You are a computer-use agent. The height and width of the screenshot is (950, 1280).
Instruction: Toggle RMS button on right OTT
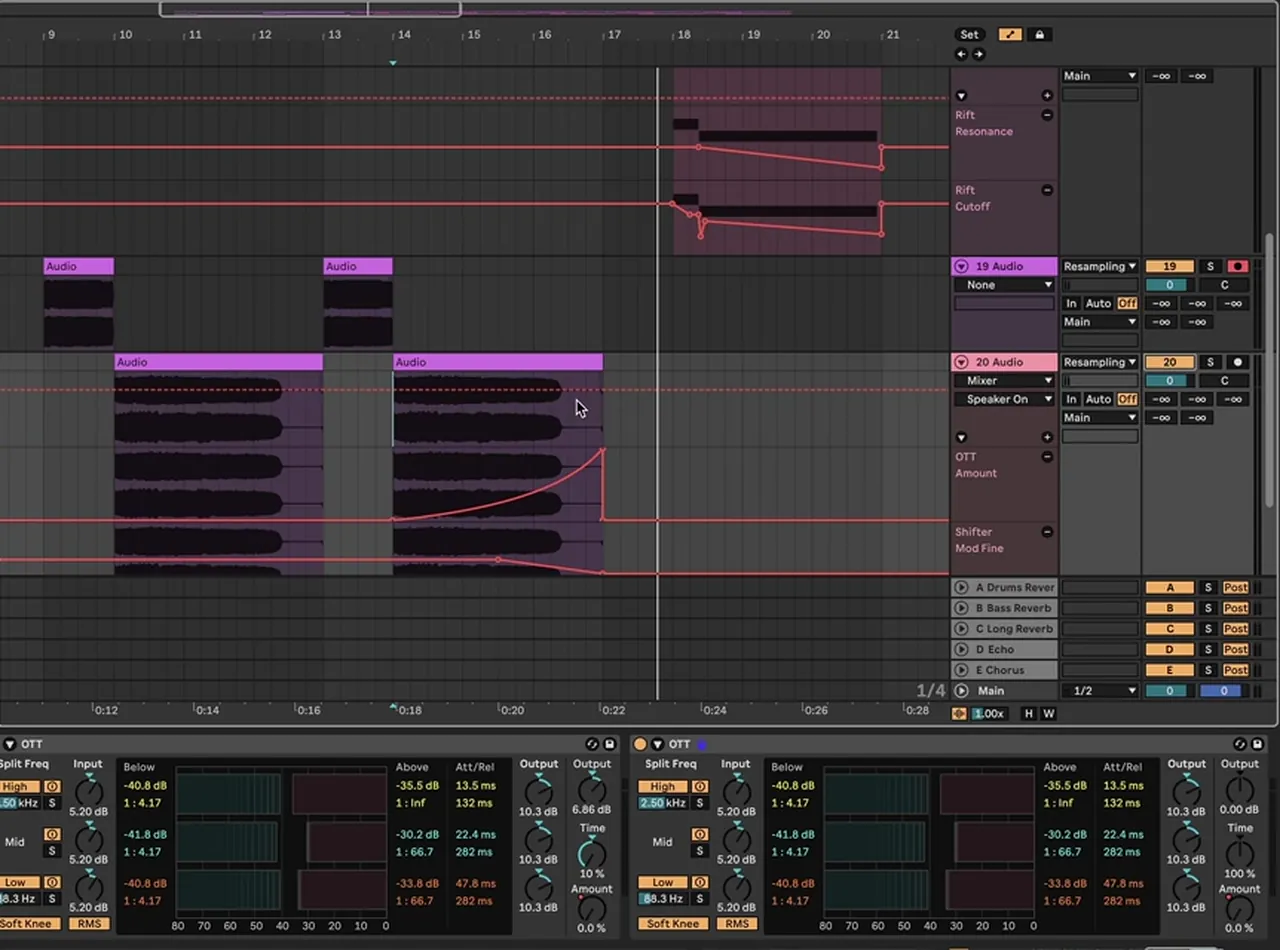click(x=737, y=924)
